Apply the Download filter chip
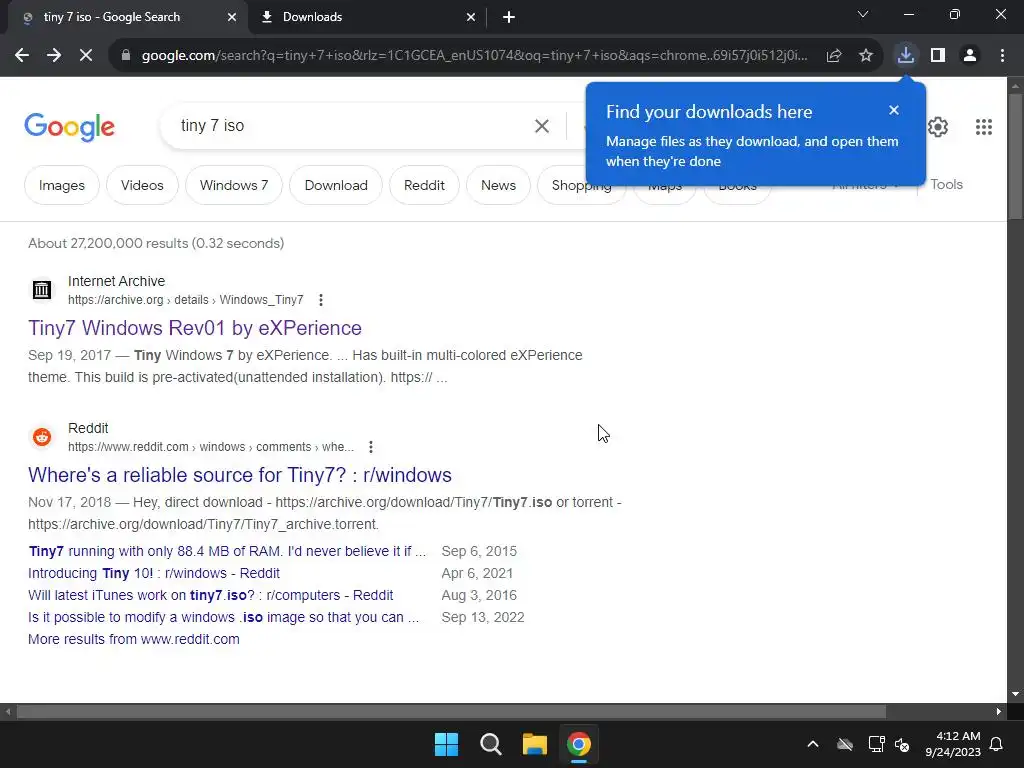 pos(336,185)
